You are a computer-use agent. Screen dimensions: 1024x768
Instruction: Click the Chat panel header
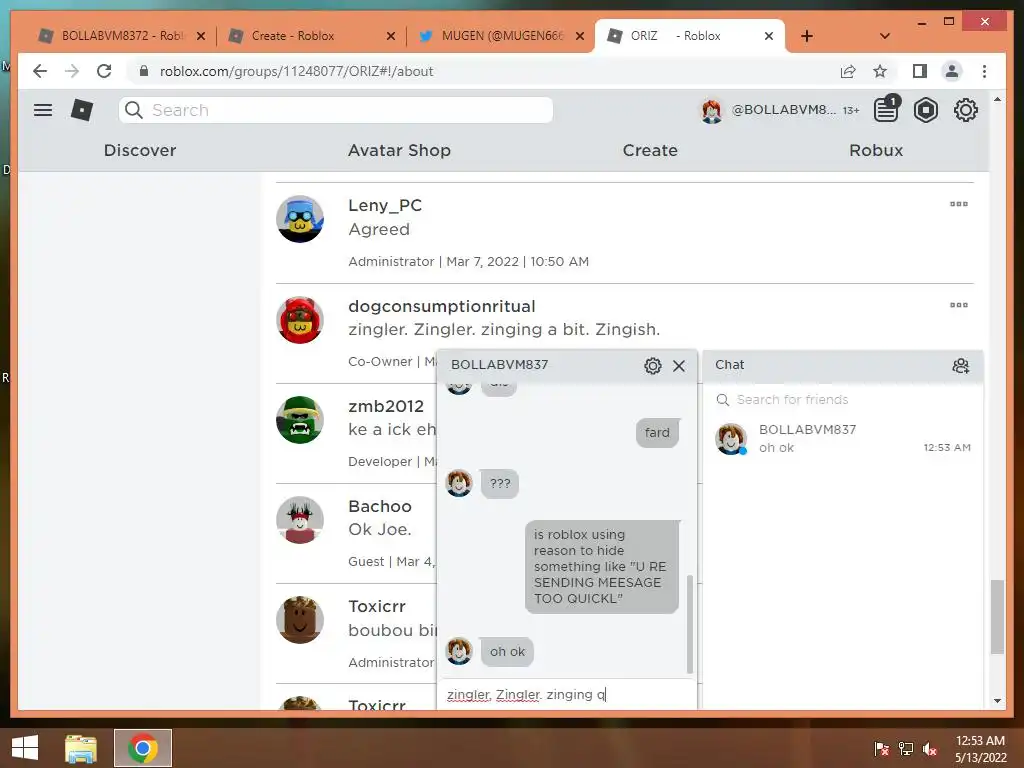[842, 365]
